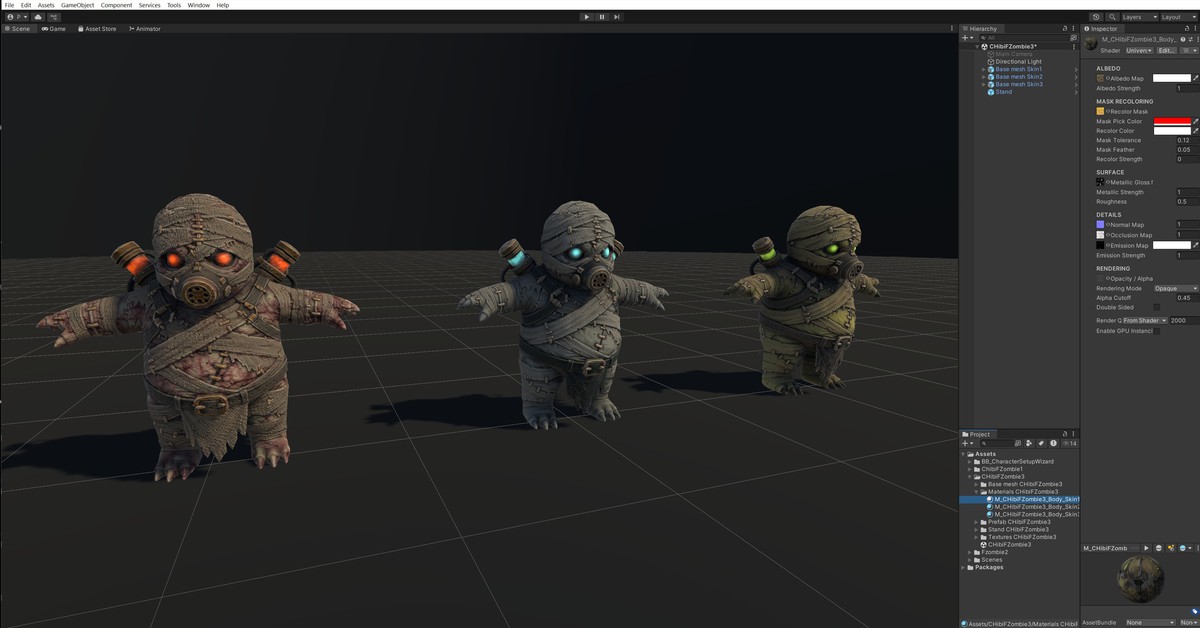Collapse the Materials CHibiFZombie3 folder
1200x628 pixels.
tap(976, 492)
